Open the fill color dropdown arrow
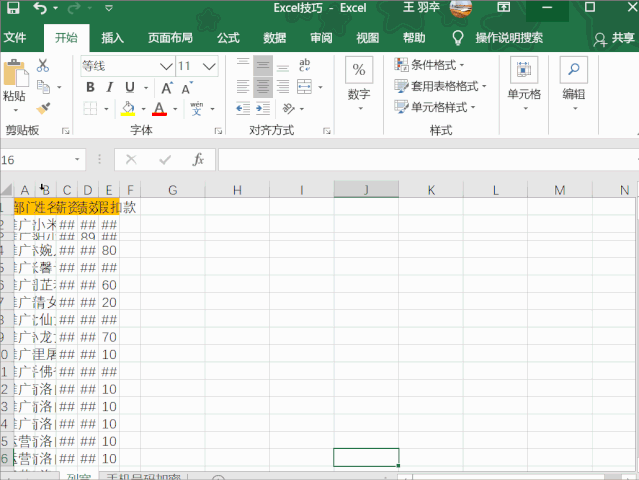Image resolution: width=639 pixels, height=480 pixels. [x=143, y=109]
